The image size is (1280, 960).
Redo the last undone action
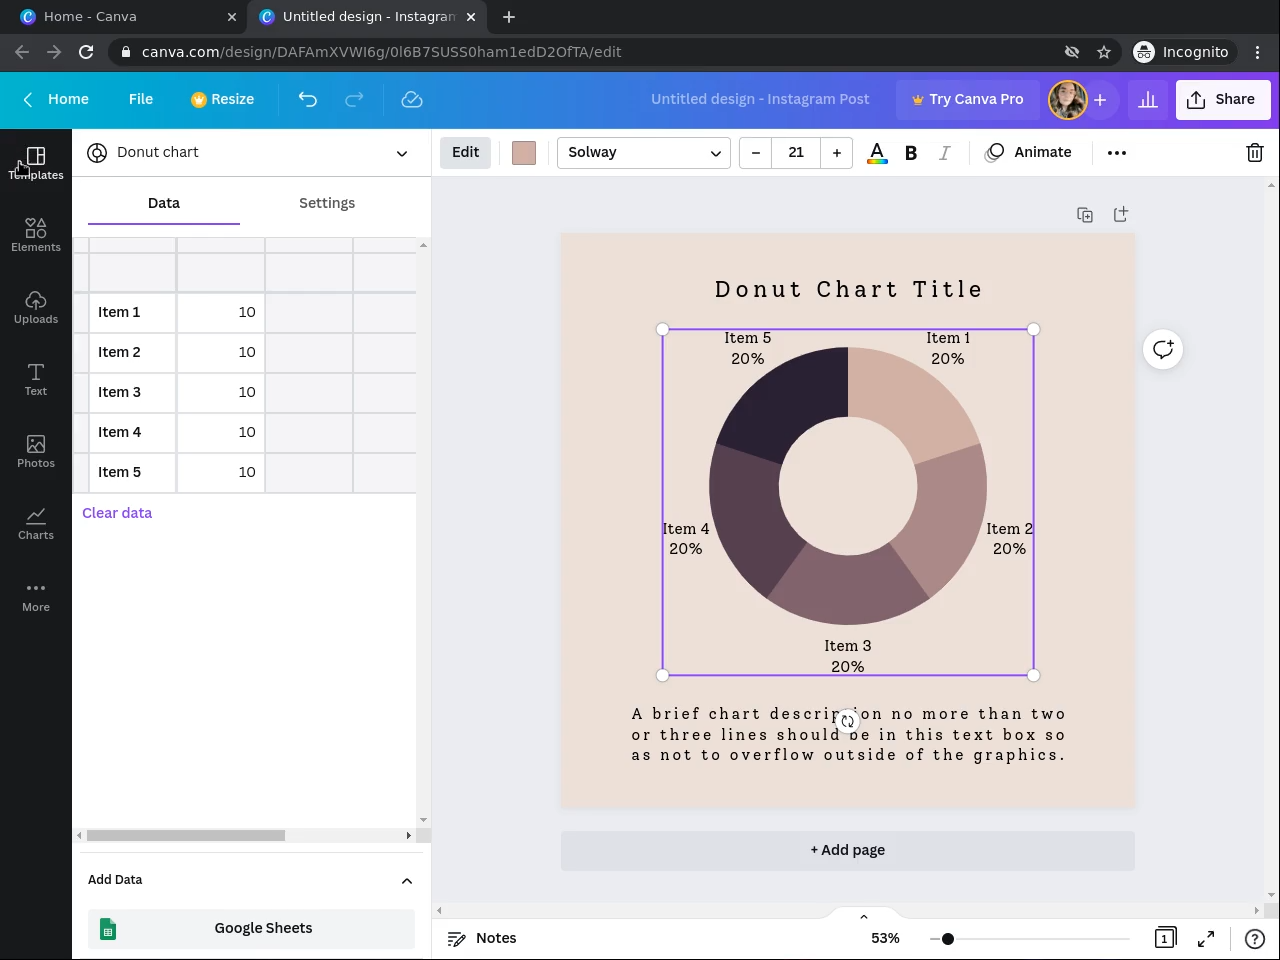click(354, 99)
